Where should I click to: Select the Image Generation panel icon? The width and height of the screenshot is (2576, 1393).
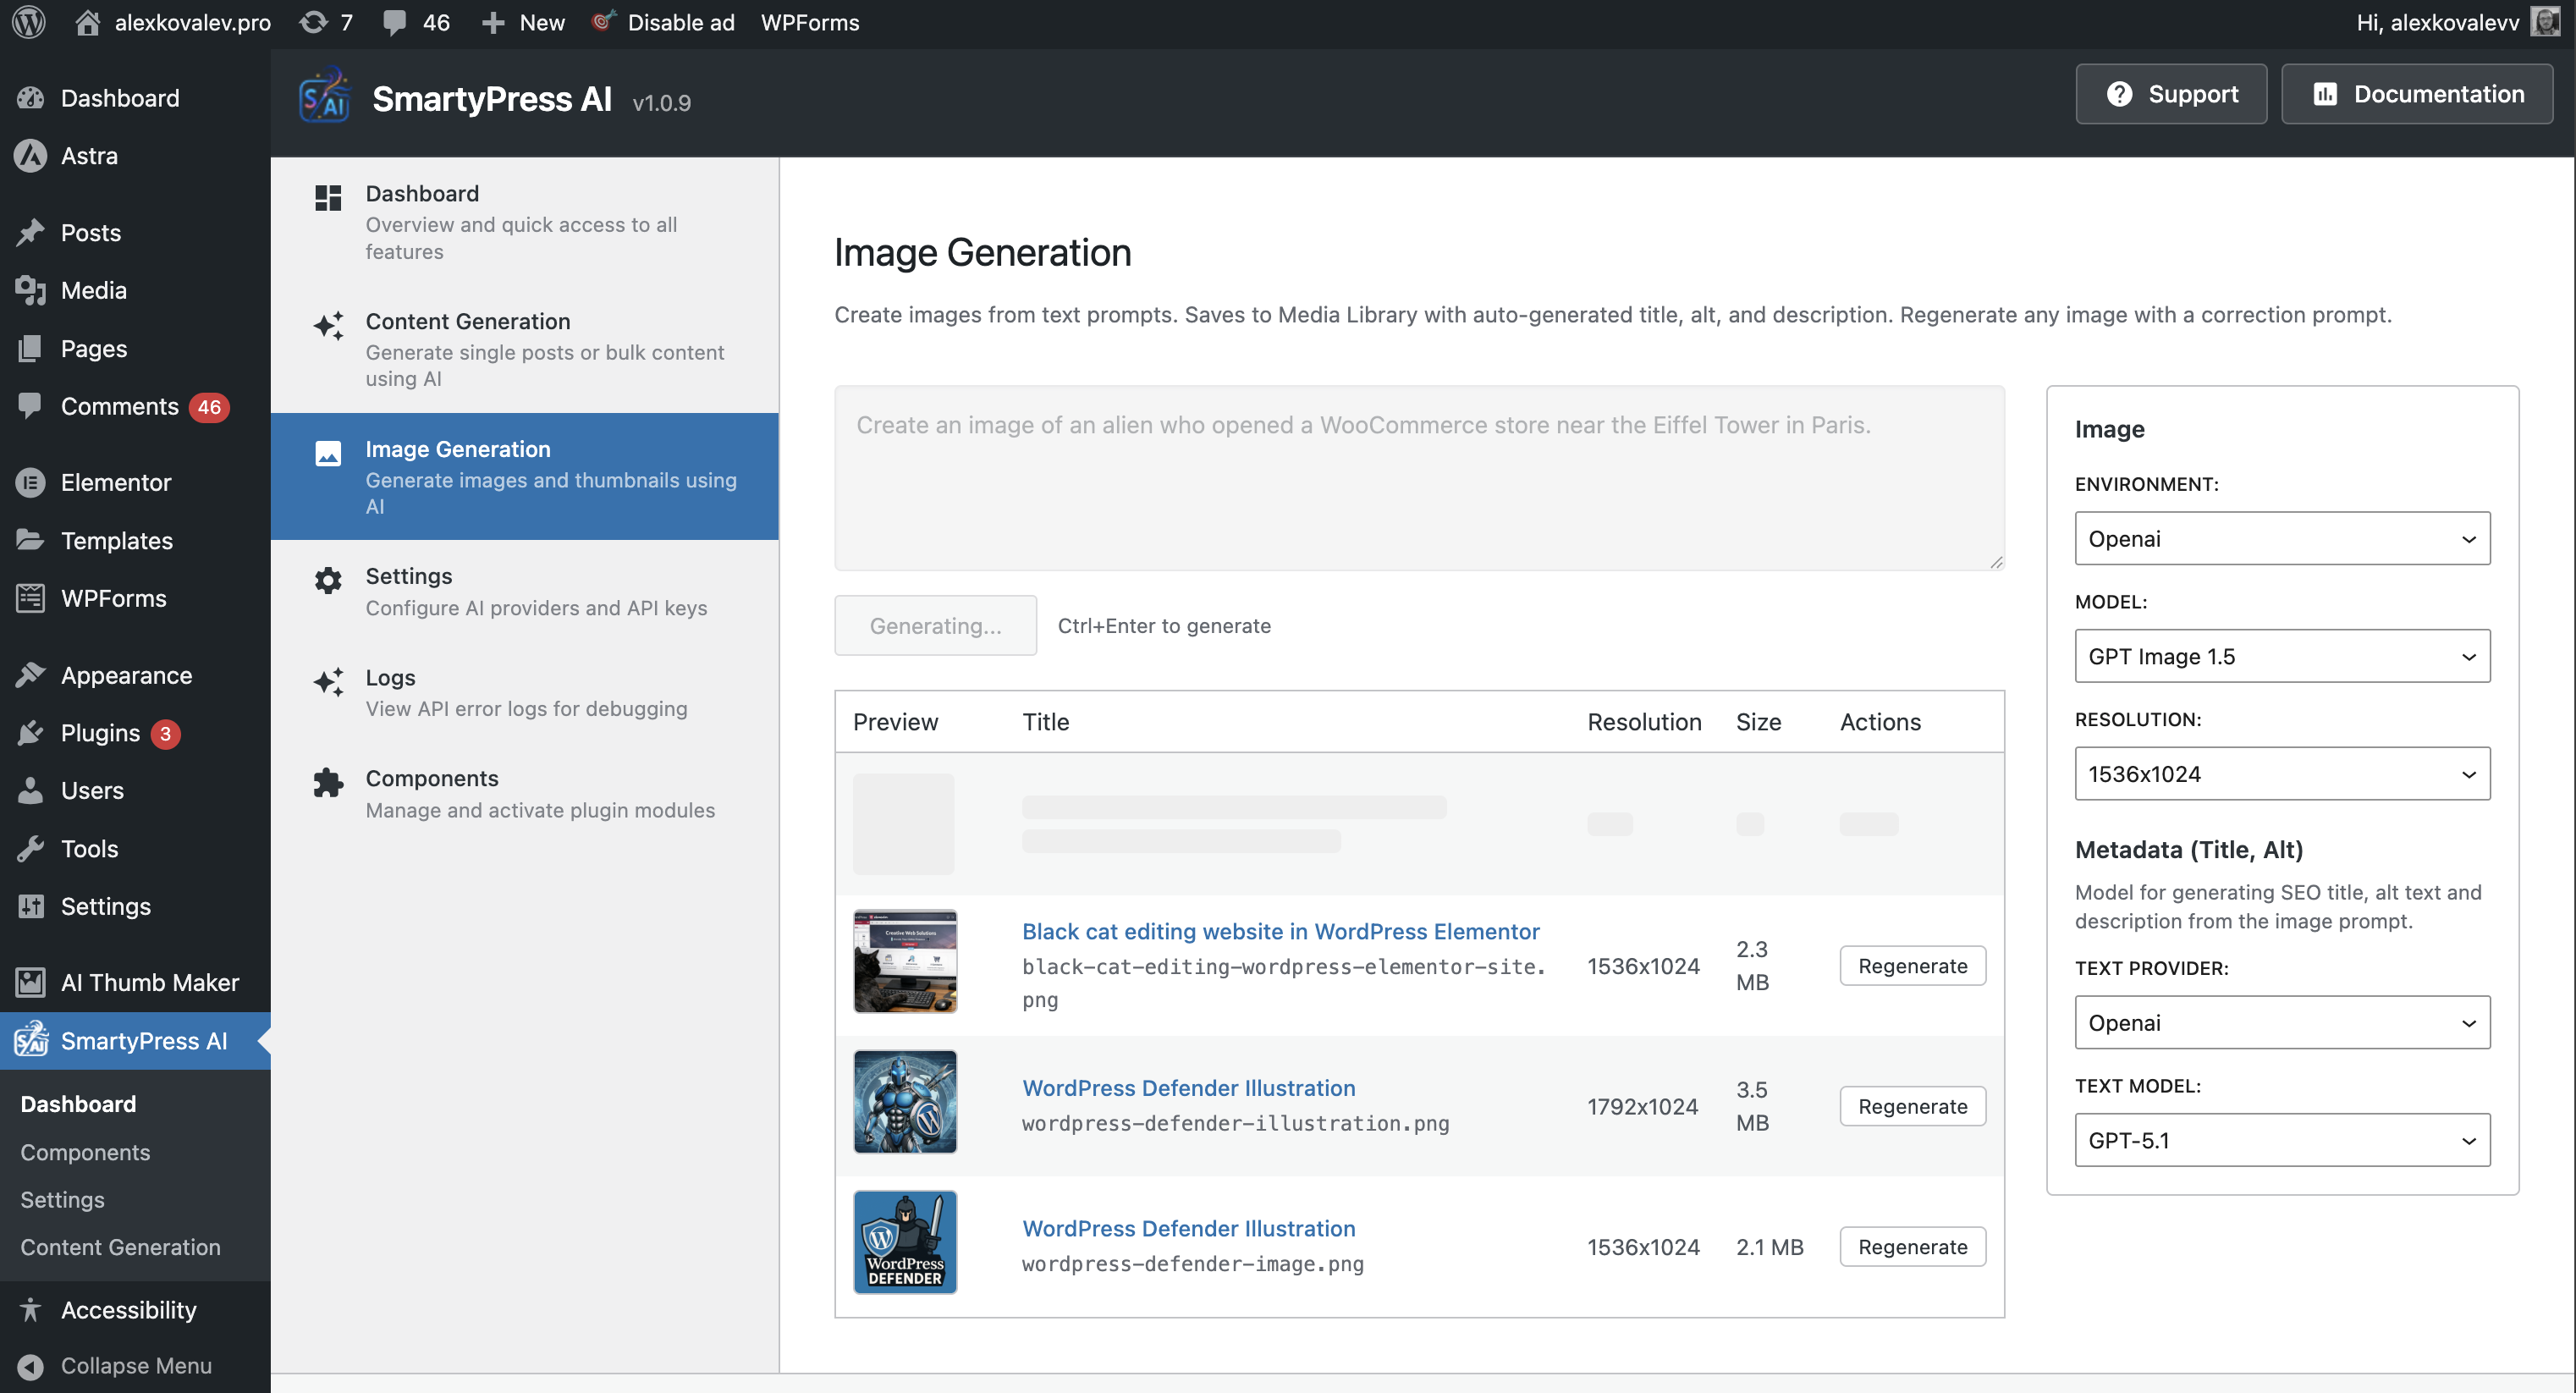(328, 454)
